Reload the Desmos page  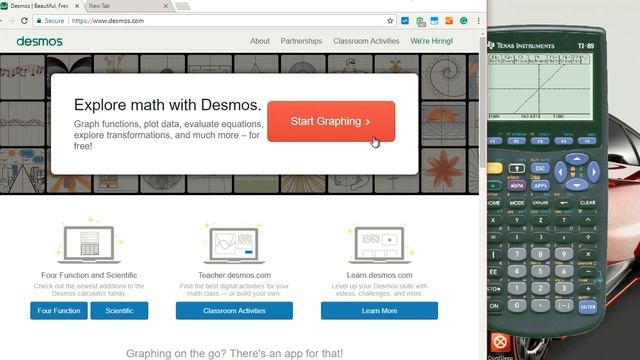(x=24, y=20)
